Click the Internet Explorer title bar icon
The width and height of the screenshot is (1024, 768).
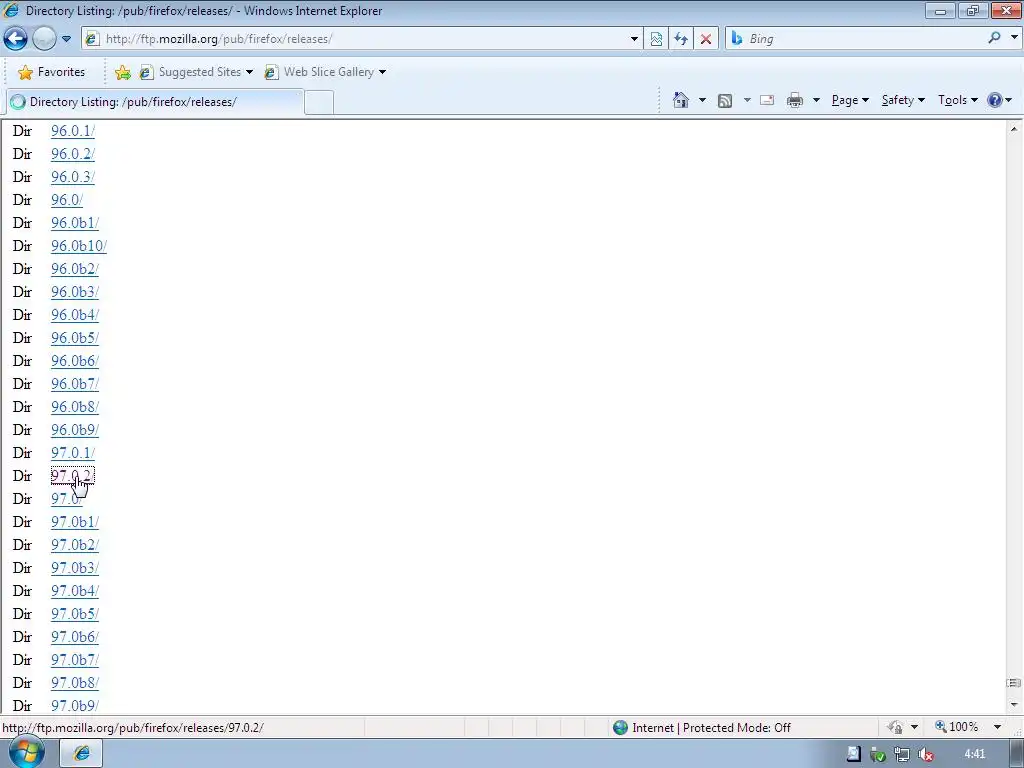click(x=11, y=10)
